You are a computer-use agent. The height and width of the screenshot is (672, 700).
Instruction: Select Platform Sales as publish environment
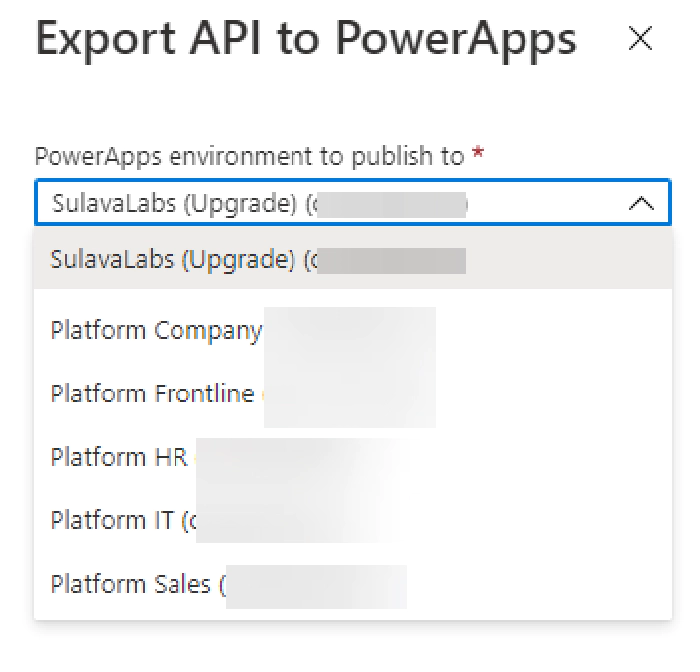(134, 584)
